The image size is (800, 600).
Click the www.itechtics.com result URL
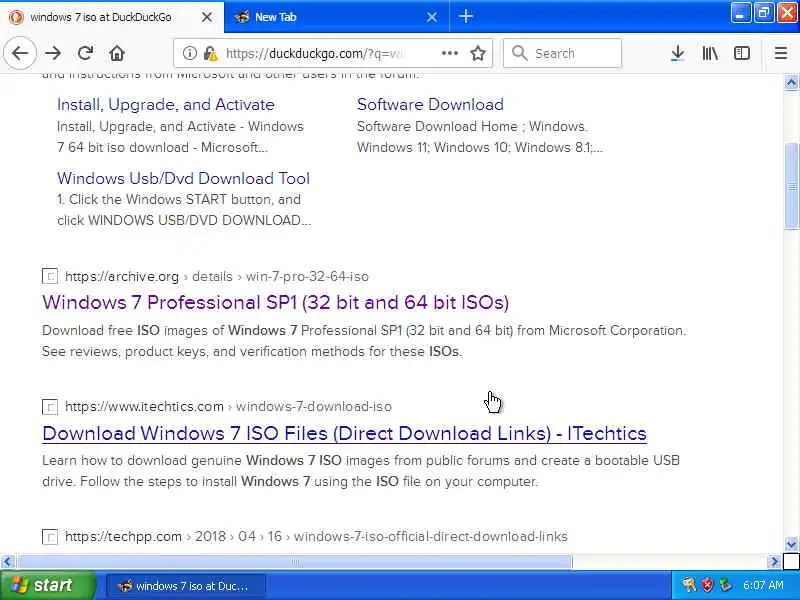pyautogui.click(x=228, y=407)
